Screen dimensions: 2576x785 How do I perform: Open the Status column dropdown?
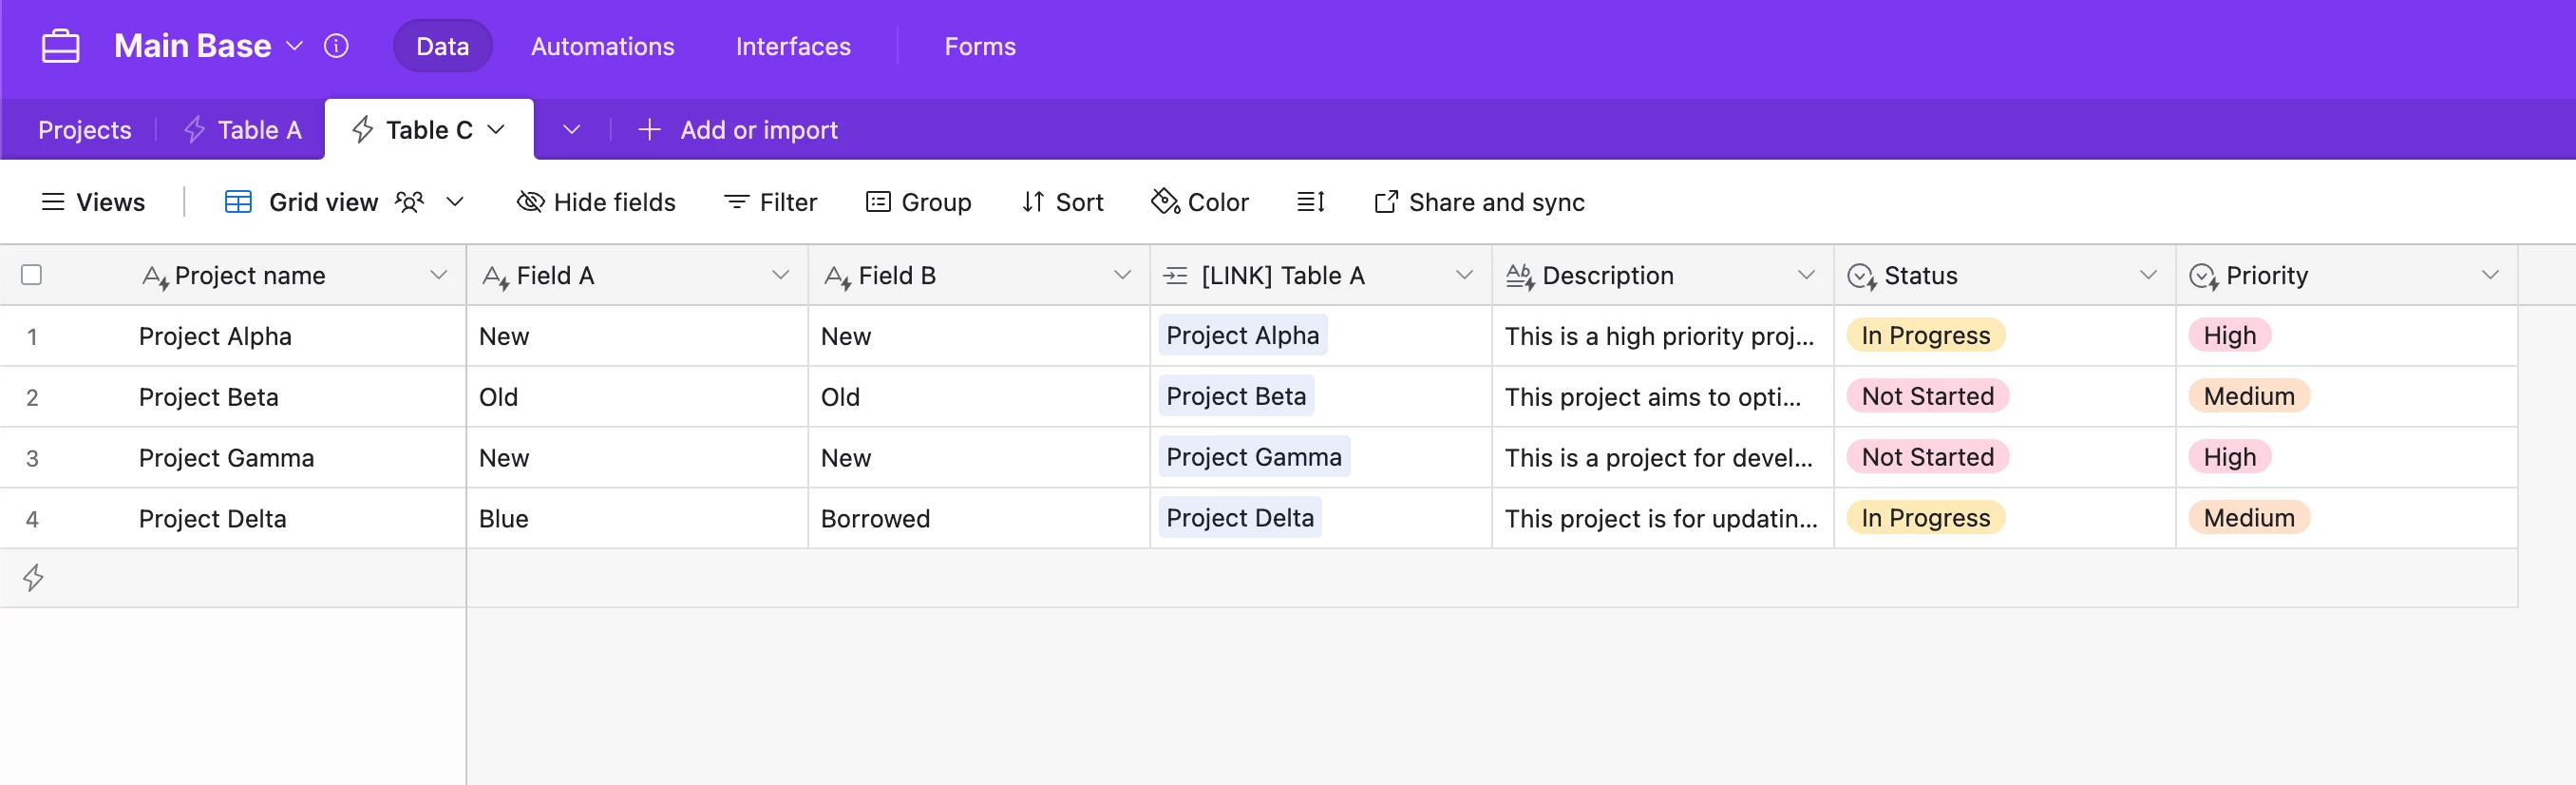2148,275
